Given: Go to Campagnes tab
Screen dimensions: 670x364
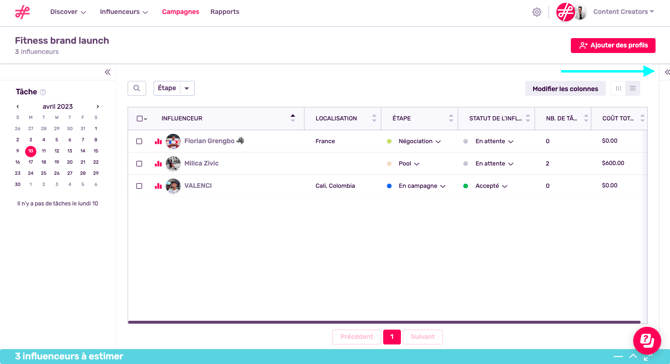Looking at the screenshot, I should click(180, 12).
